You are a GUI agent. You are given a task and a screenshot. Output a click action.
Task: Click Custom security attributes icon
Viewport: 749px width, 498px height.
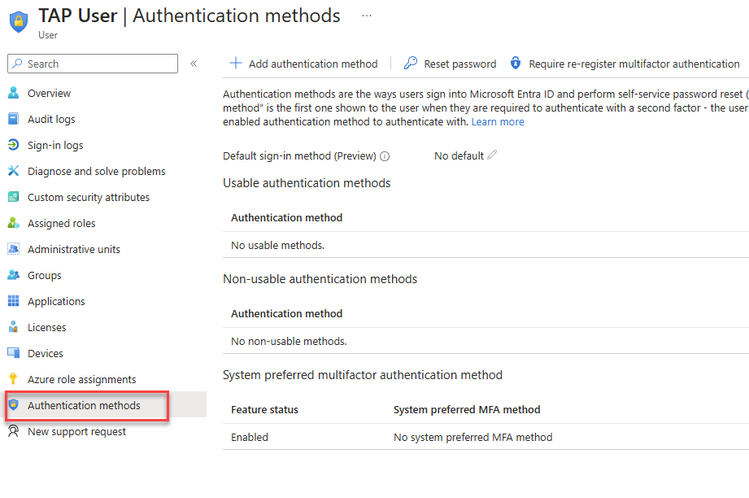click(x=14, y=197)
